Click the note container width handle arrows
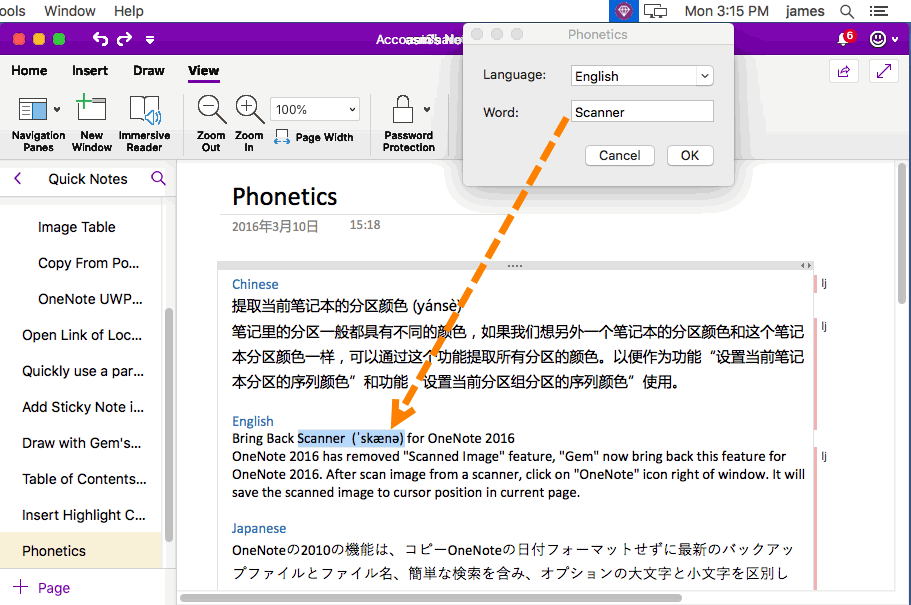The width and height of the screenshot is (911, 605). click(806, 266)
